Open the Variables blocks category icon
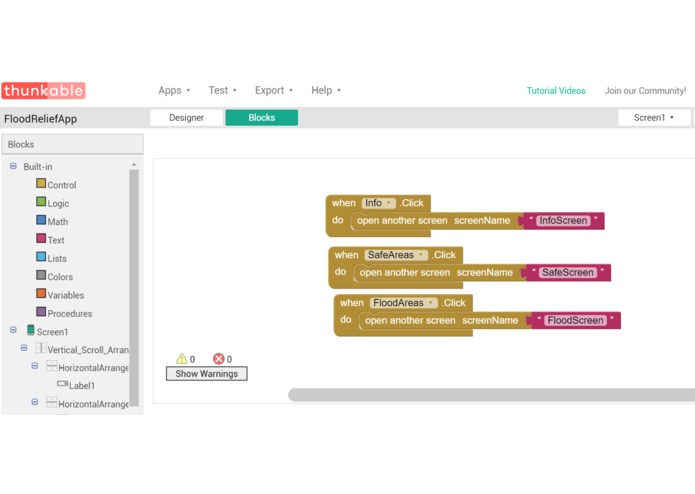This screenshot has width=695, height=494. coord(41,294)
